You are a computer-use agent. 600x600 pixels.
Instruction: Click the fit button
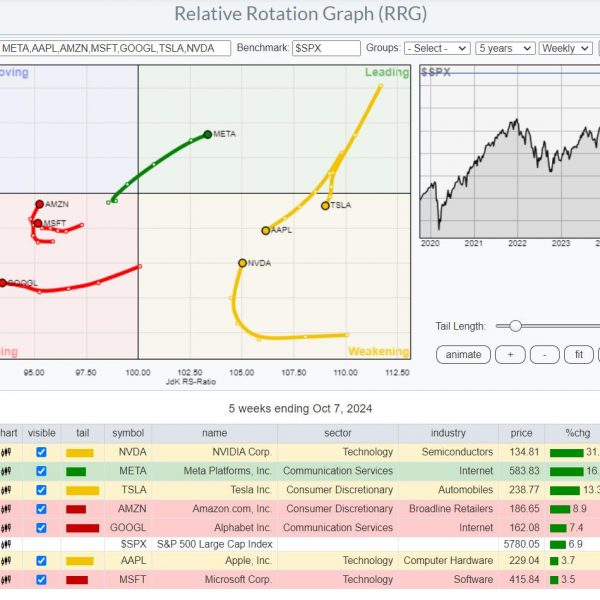coord(579,355)
